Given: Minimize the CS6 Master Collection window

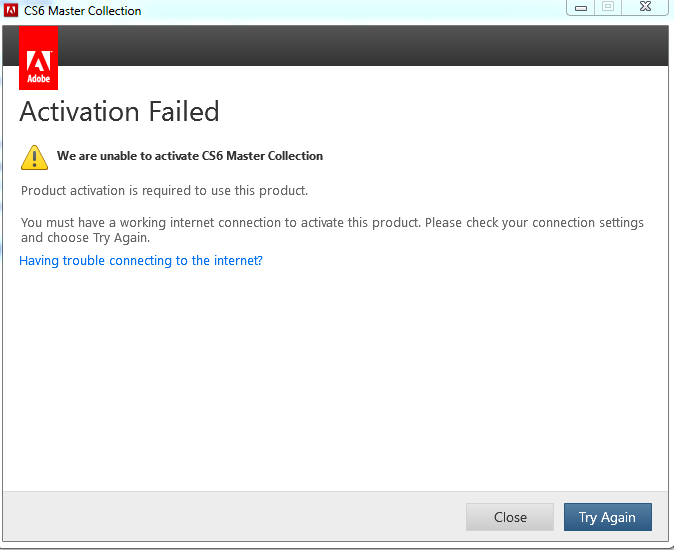Looking at the screenshot, I should [582, 8].
